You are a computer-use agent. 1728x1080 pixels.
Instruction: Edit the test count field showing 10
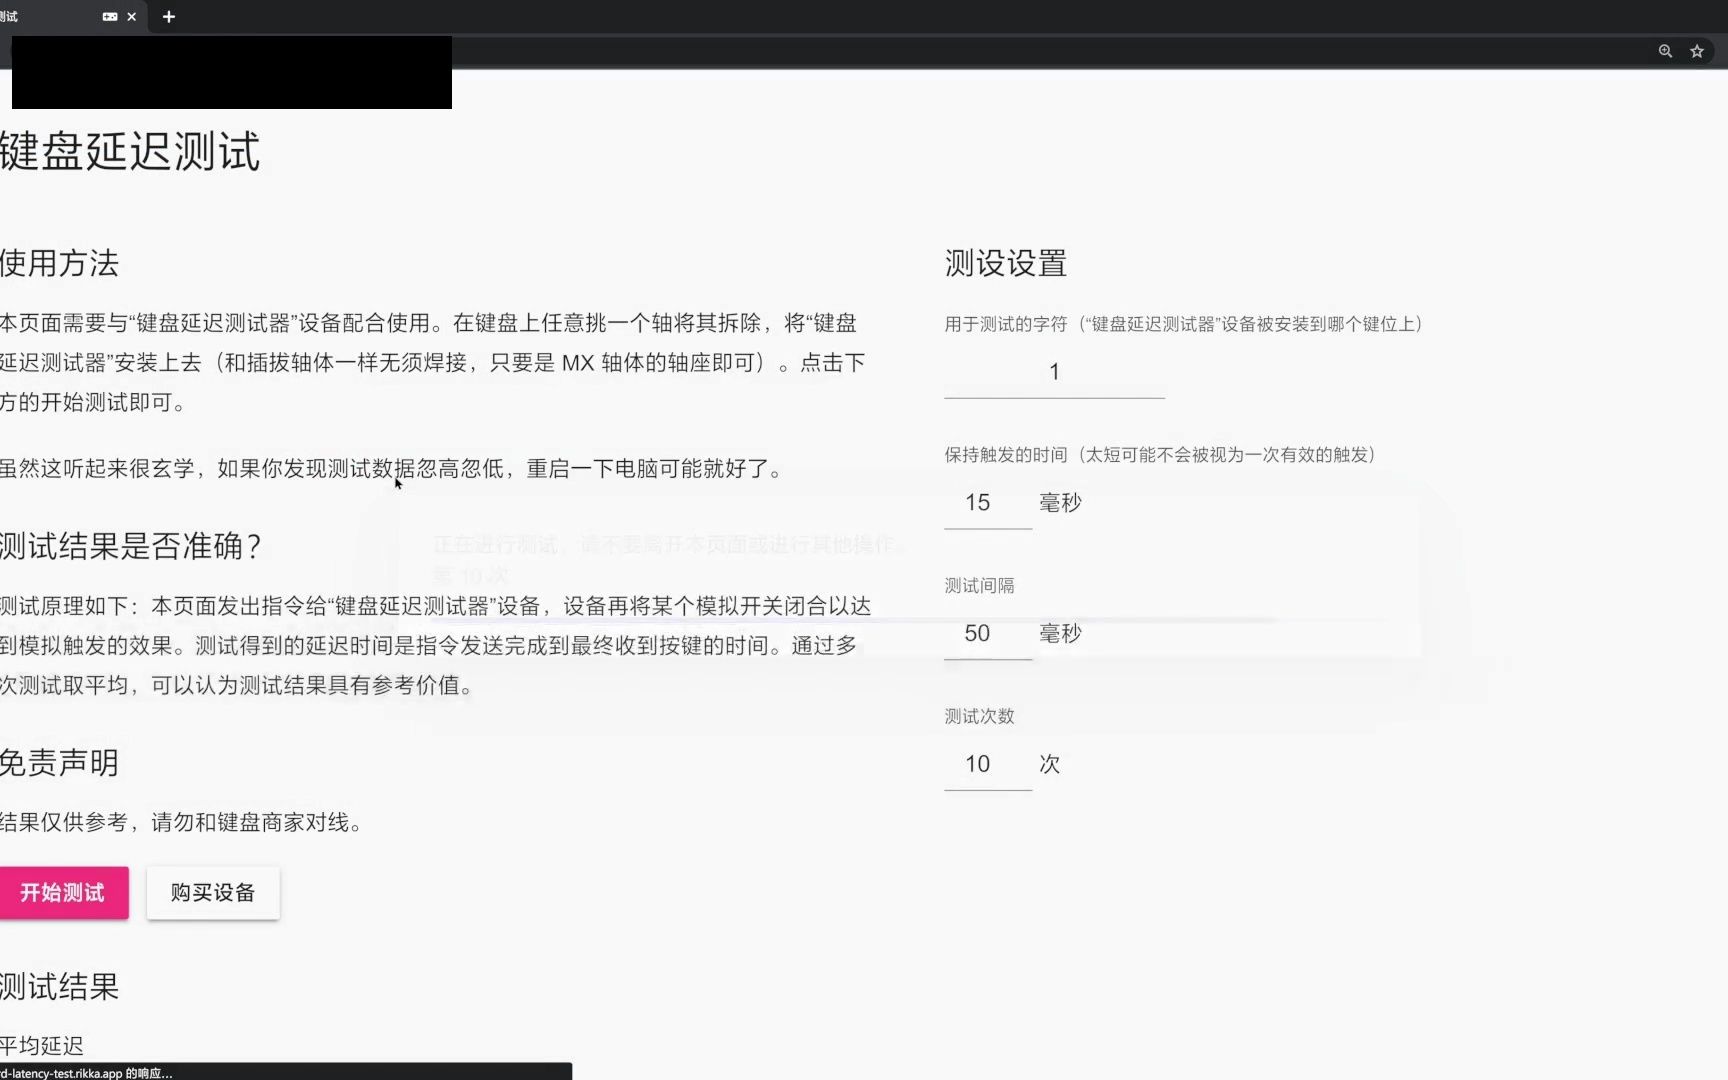tap(987, 765)
